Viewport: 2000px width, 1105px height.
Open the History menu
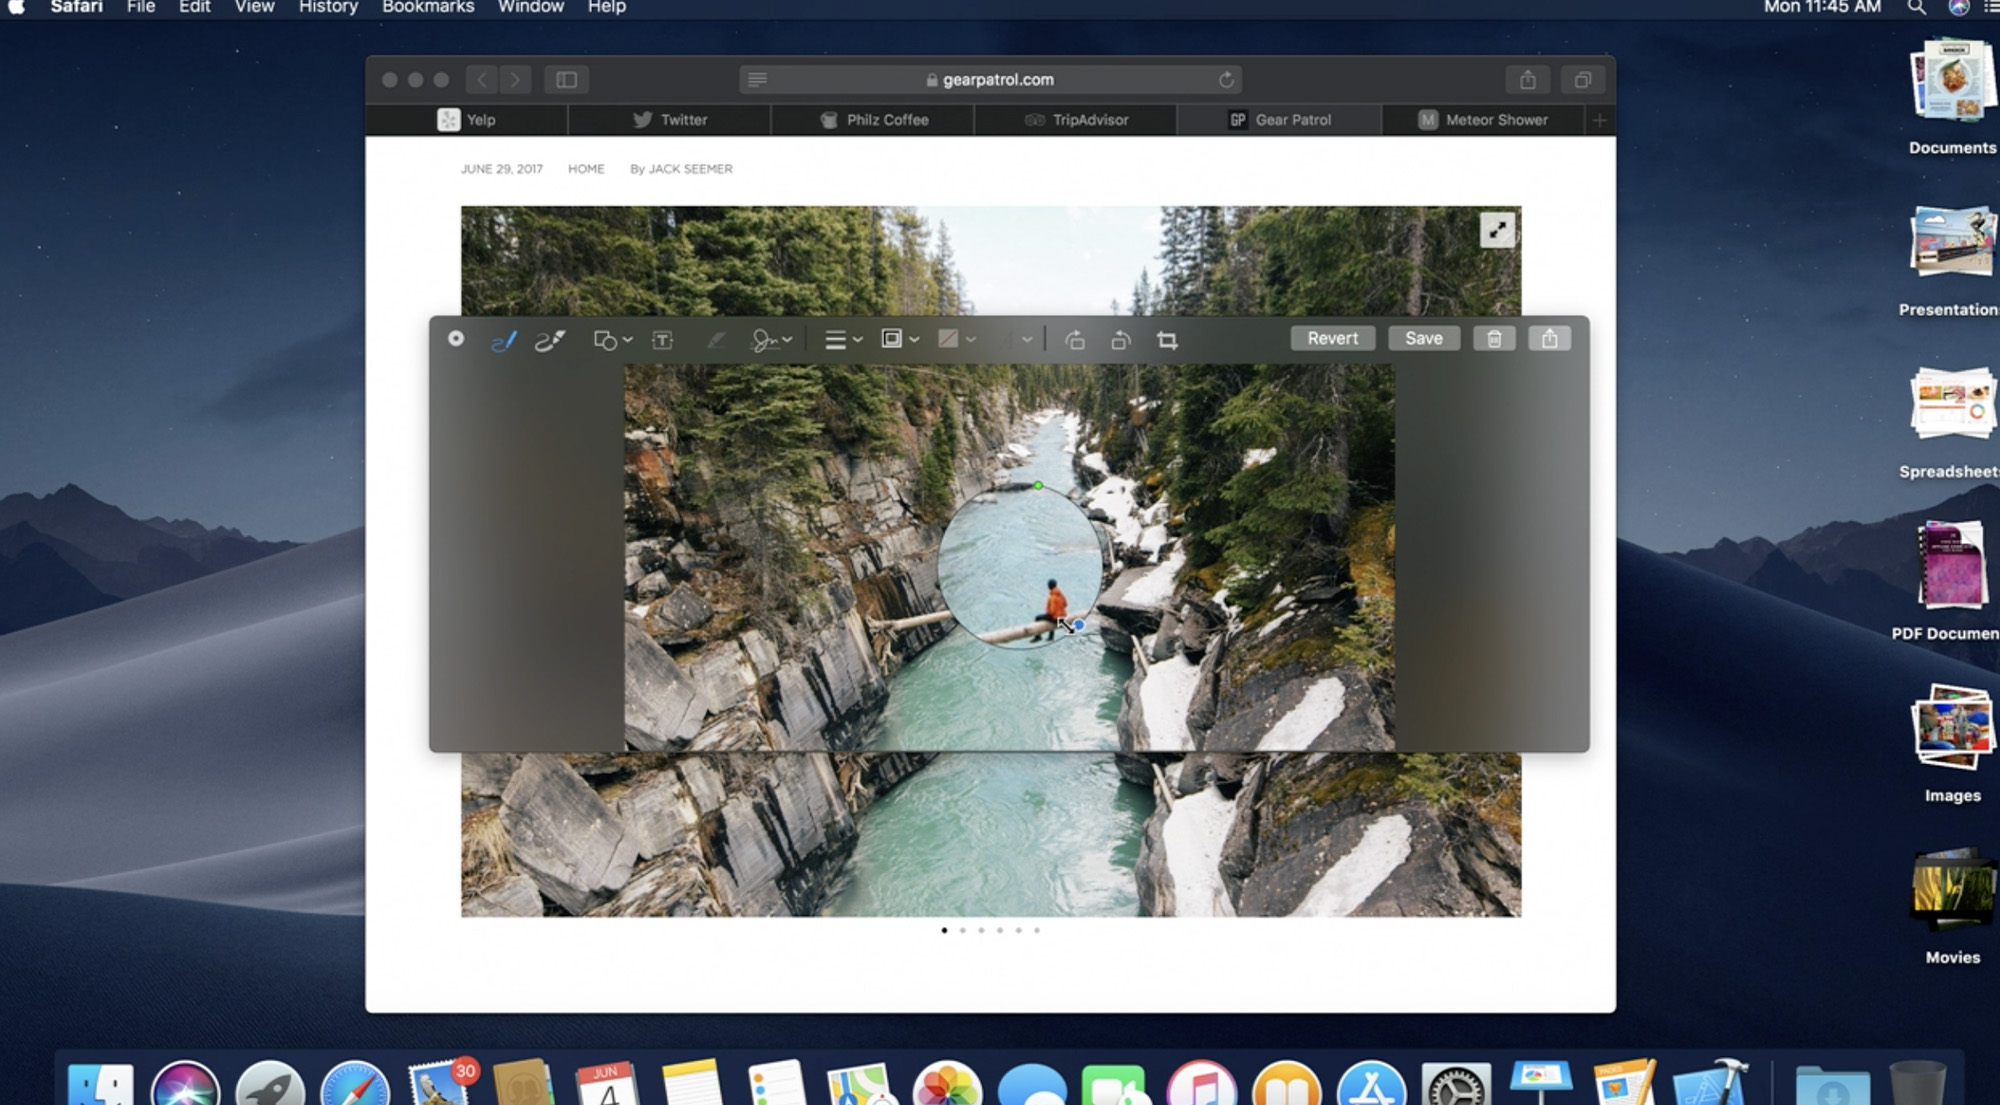(x=328, y=8)
